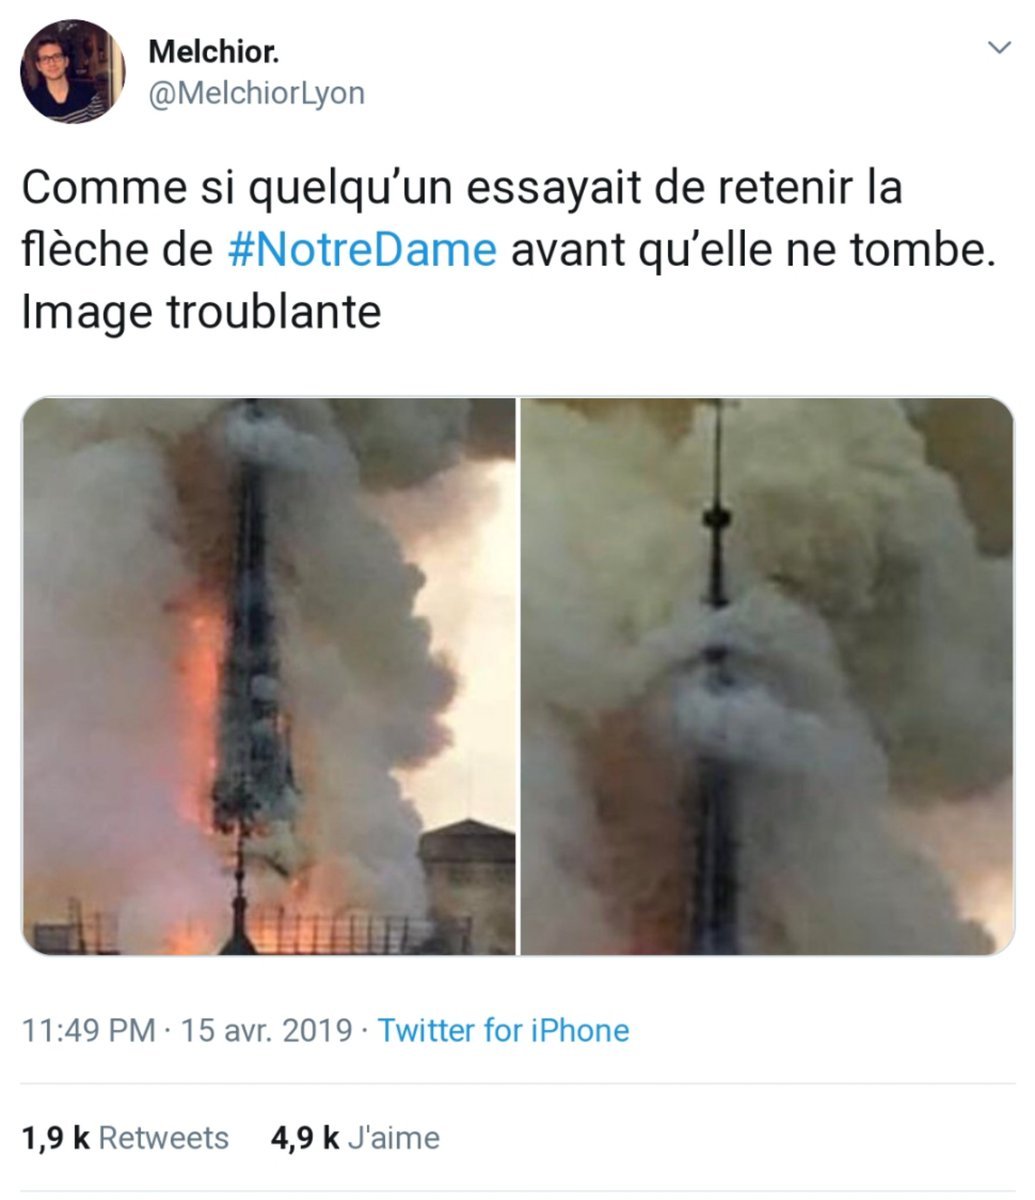Open the tweet options chevron menu
Screen dimensions: 1035x1200
998,47
